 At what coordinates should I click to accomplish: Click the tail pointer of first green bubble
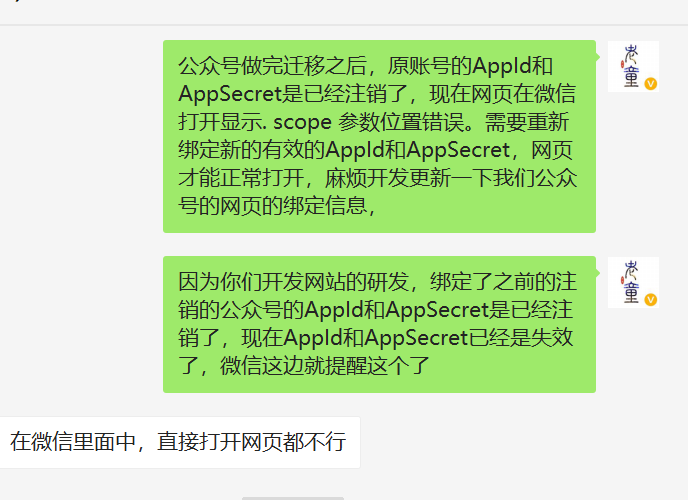coord(598,57)
